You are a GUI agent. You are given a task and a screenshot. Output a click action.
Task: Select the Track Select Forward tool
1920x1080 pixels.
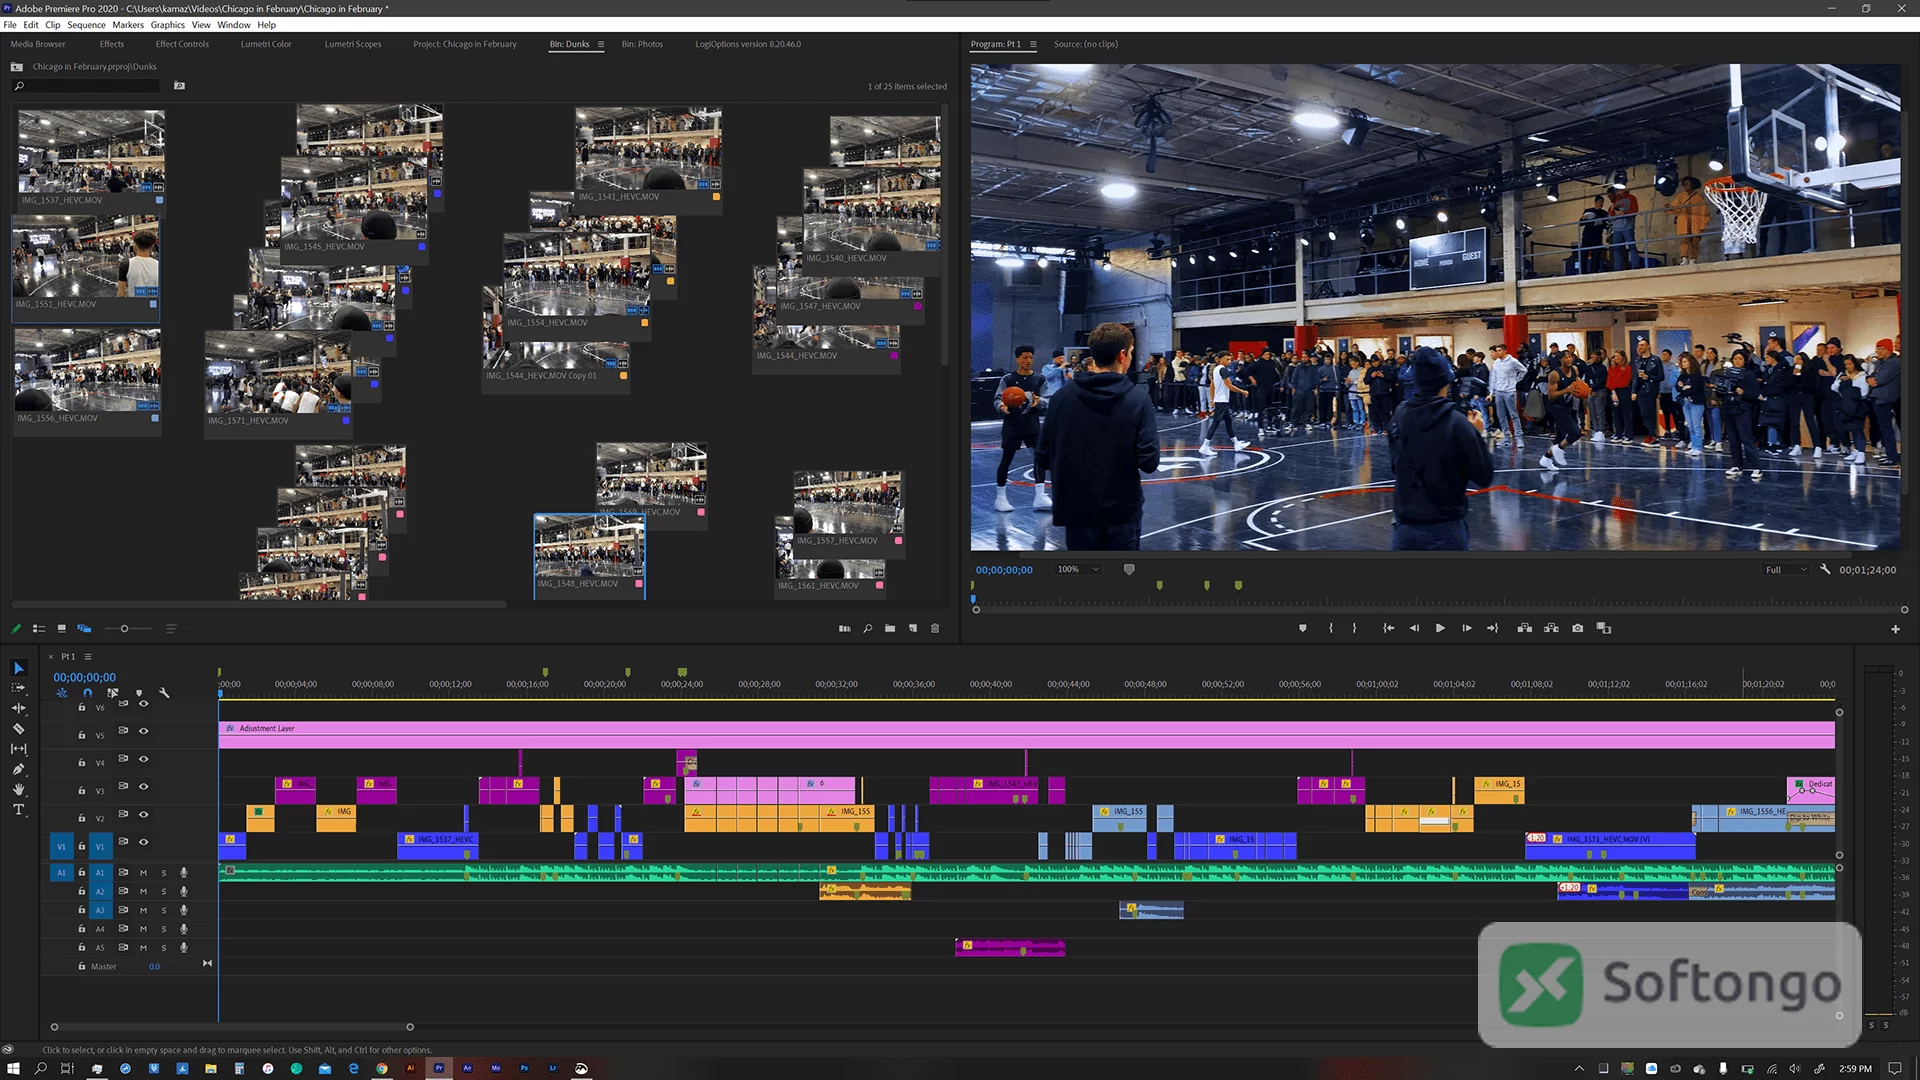pos(18,688)
